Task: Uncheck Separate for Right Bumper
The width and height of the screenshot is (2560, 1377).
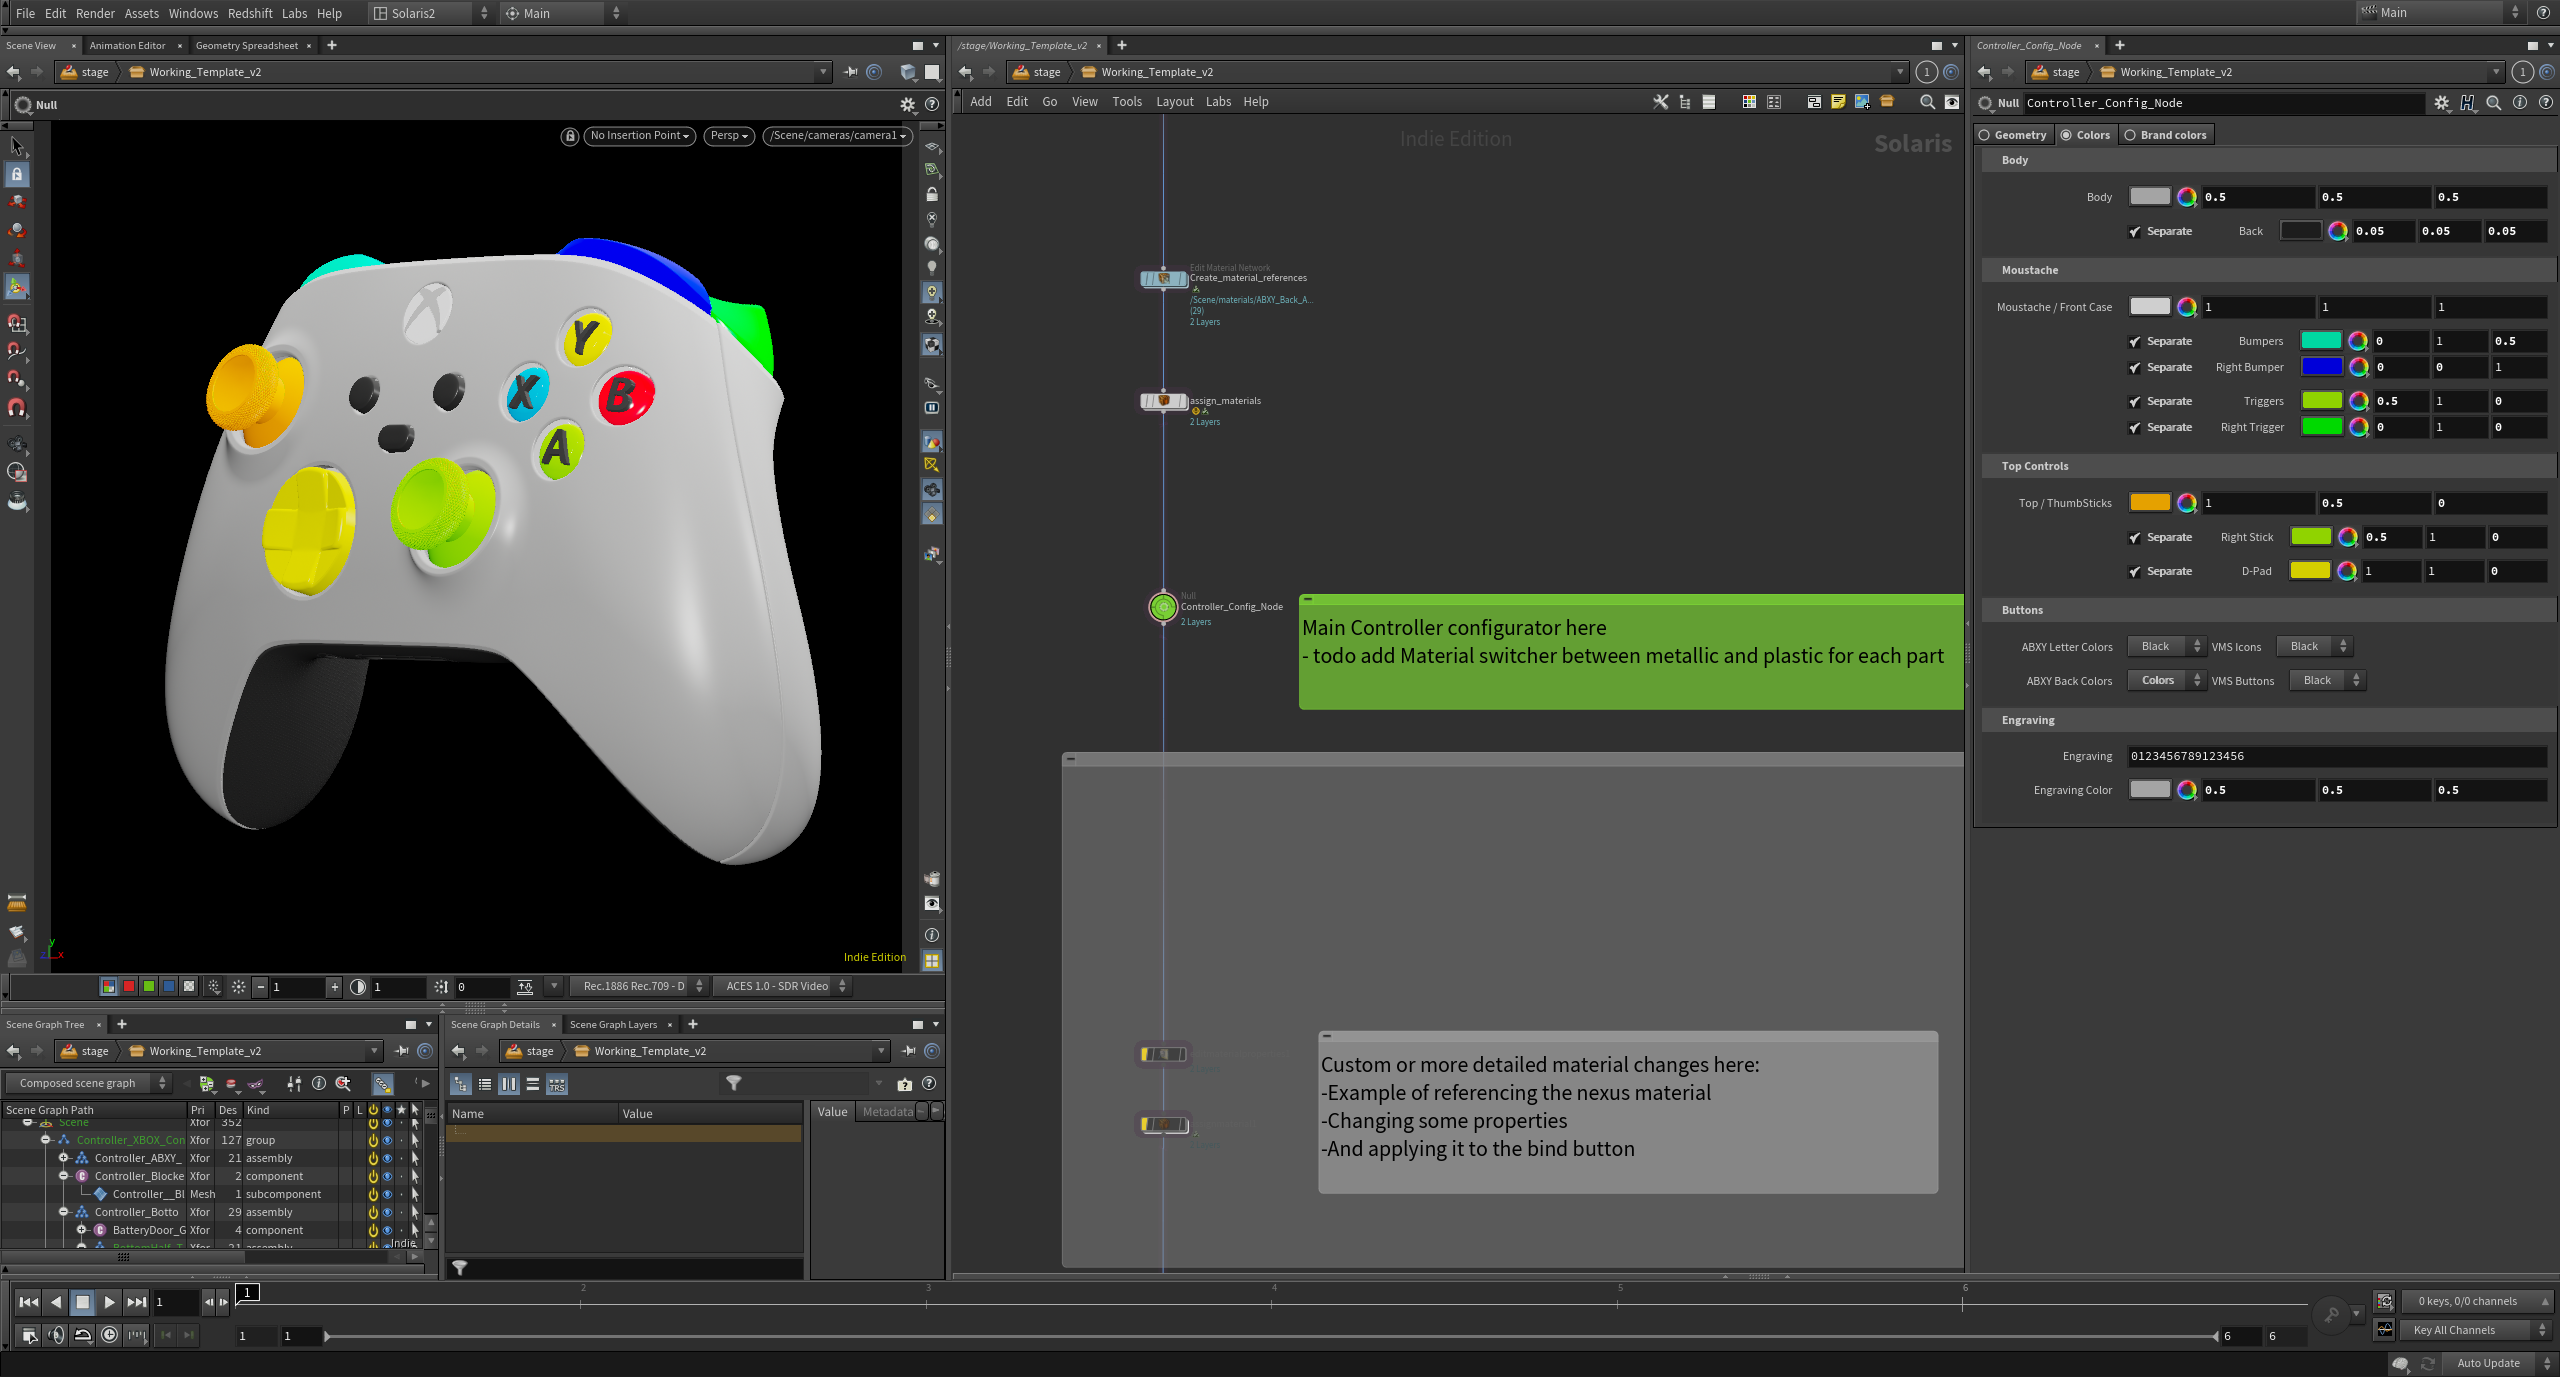Action: point(2135,368)
